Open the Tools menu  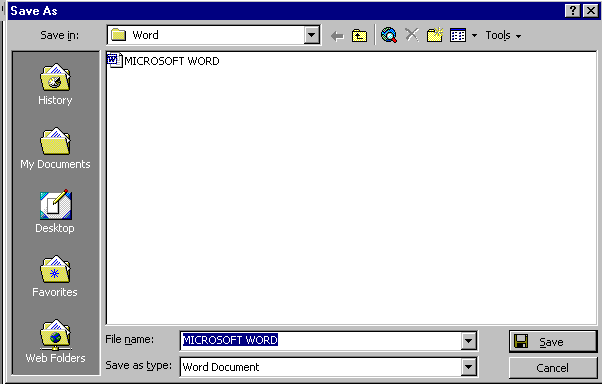tap(503, 36)
